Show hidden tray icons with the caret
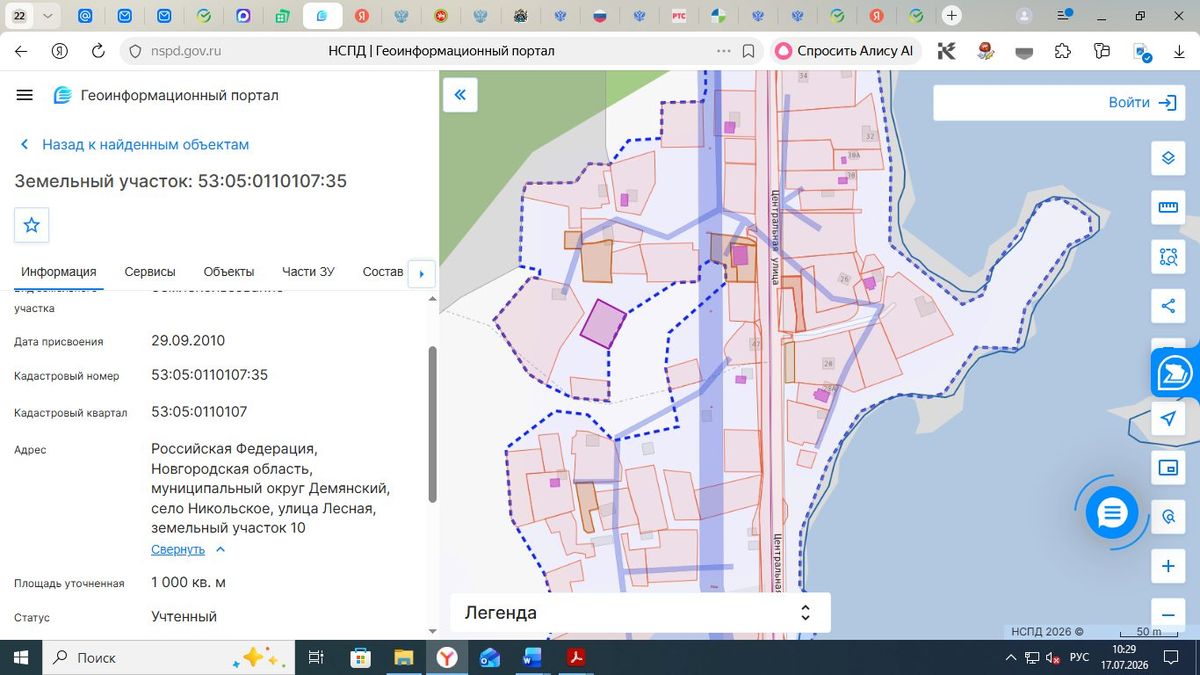Image resolution: width=1200 pixels, height=675 pixels. tap(1010, 657)
